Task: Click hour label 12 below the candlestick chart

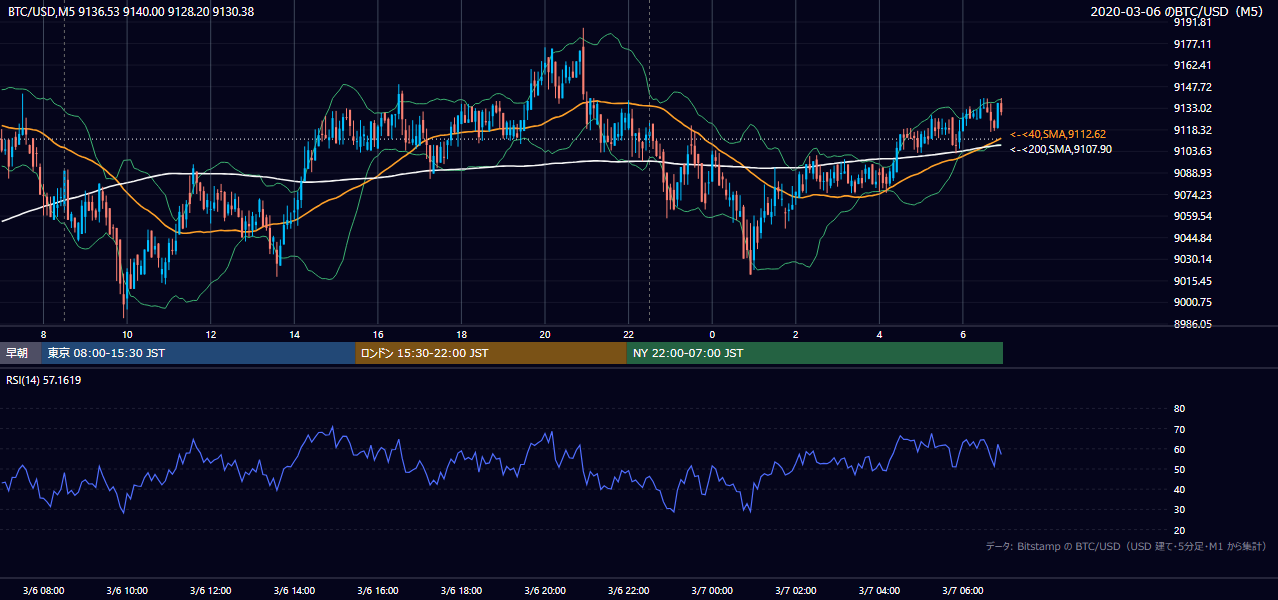Action: point(210,334)
